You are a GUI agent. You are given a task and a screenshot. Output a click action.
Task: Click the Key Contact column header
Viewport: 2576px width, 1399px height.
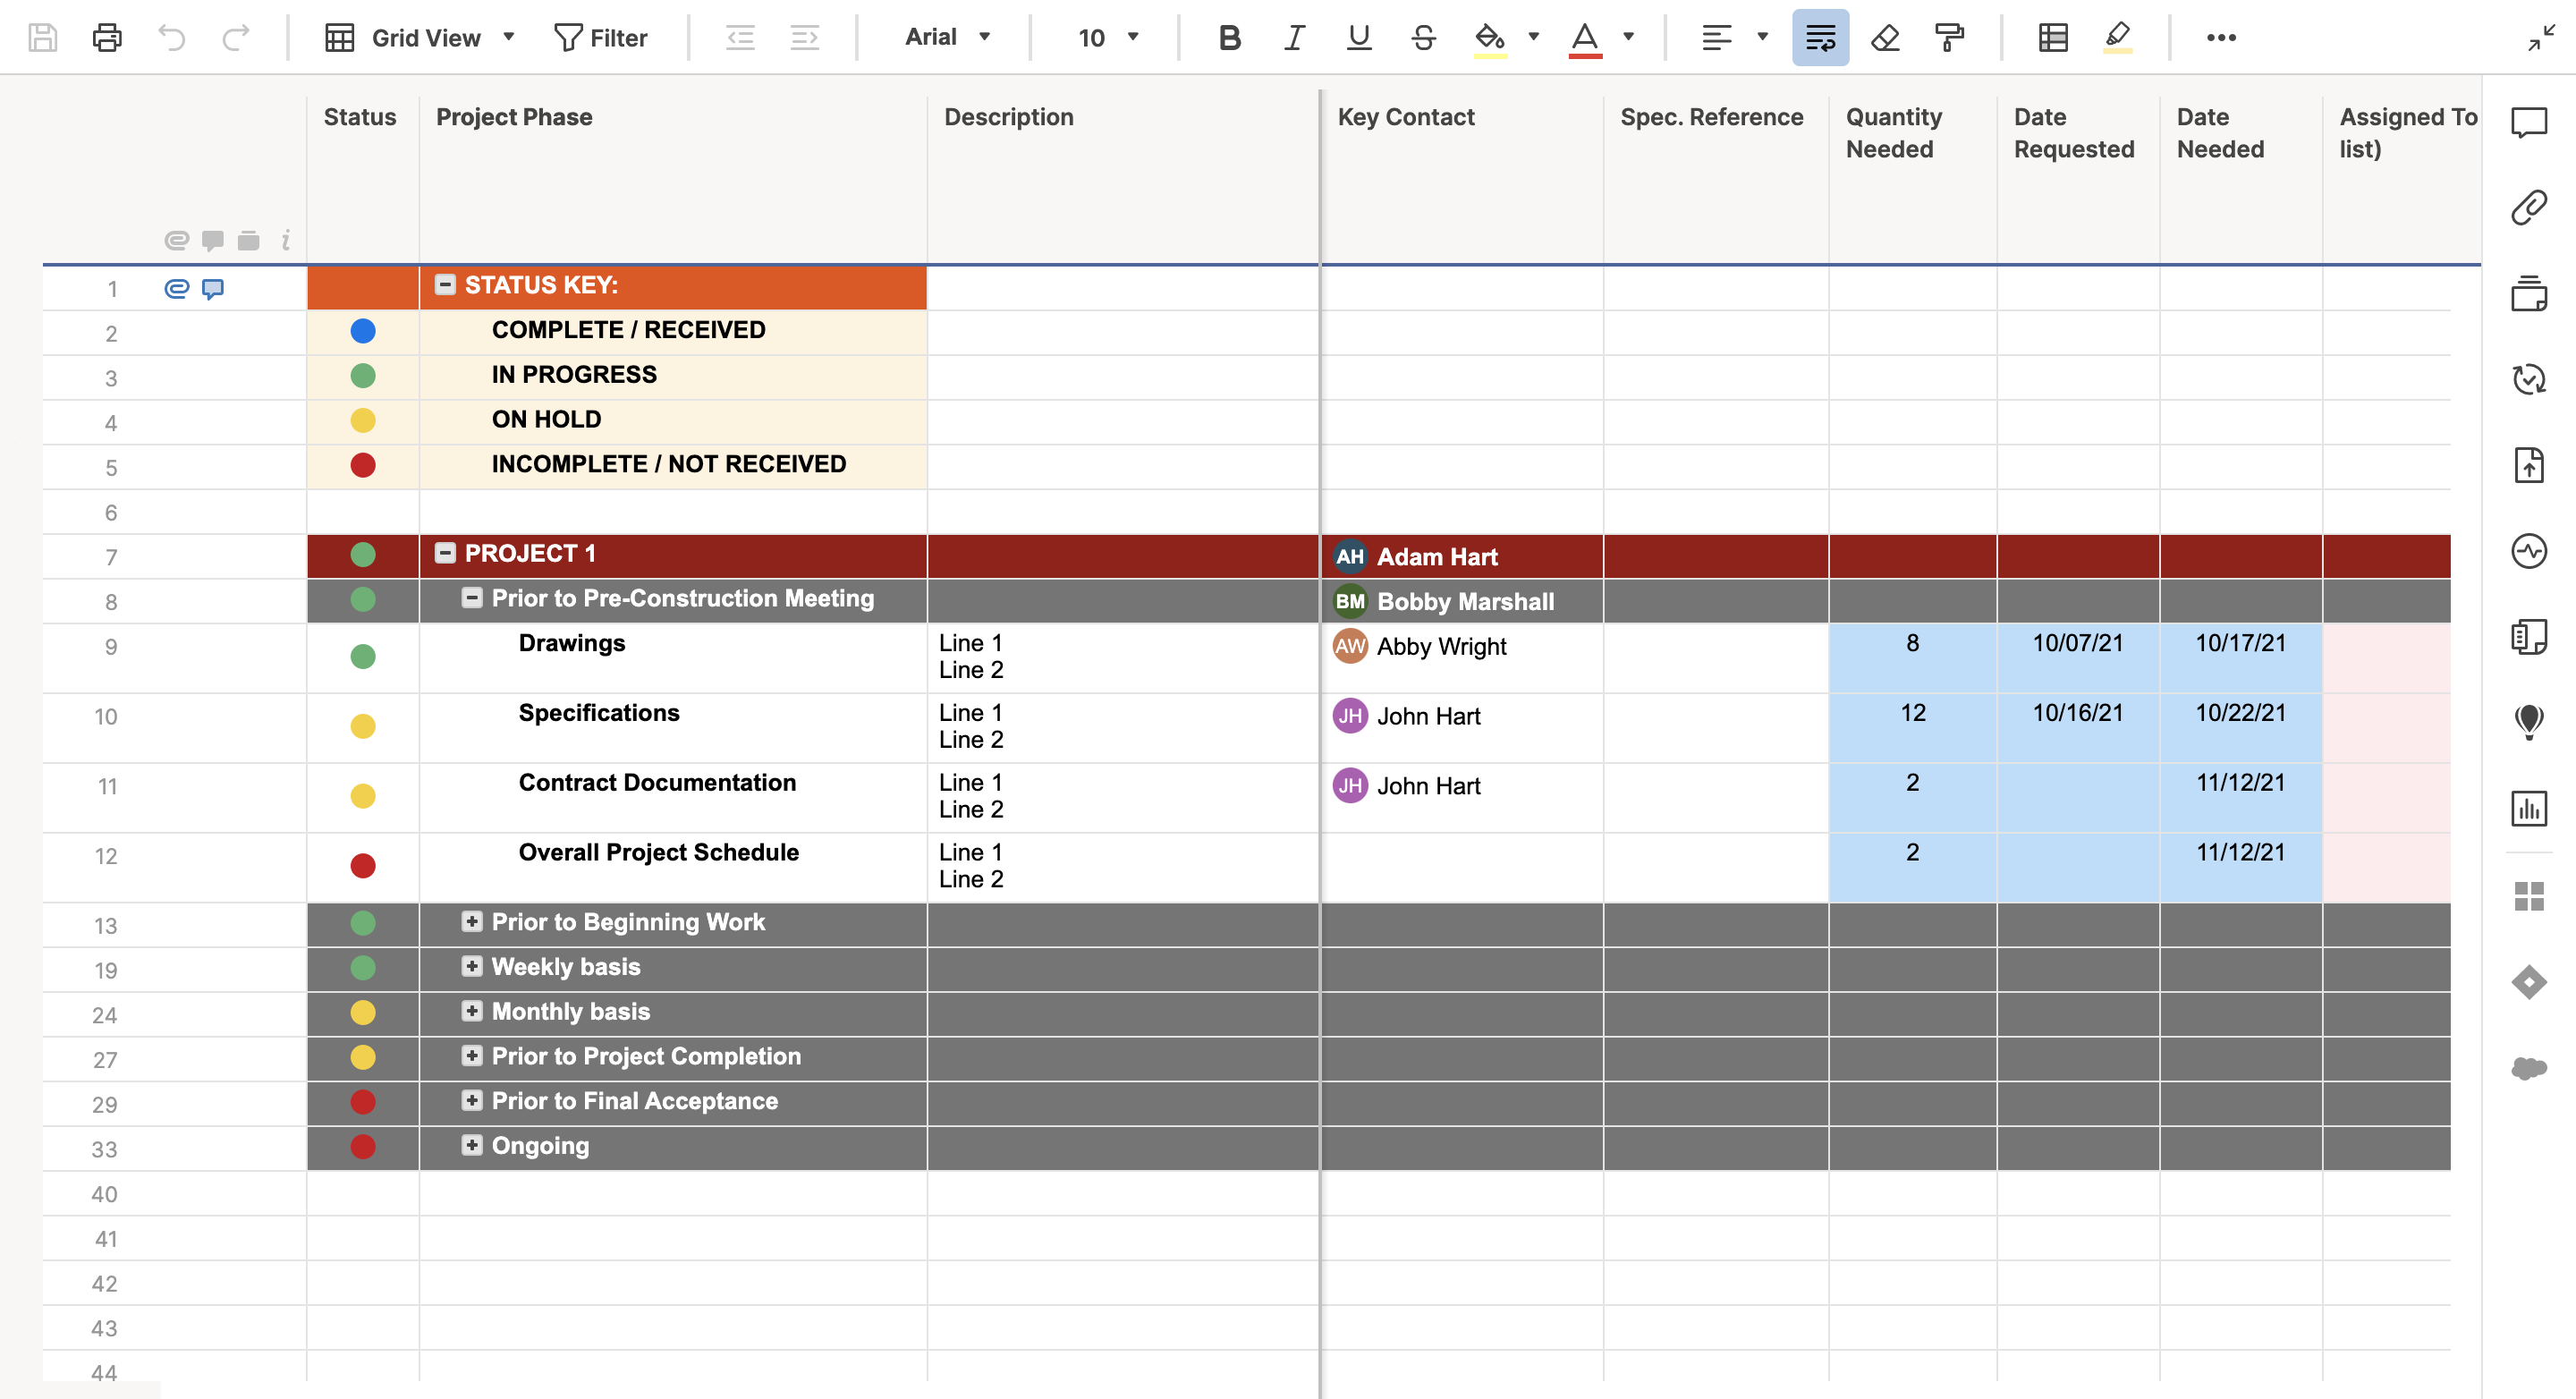click(1406, 117)
